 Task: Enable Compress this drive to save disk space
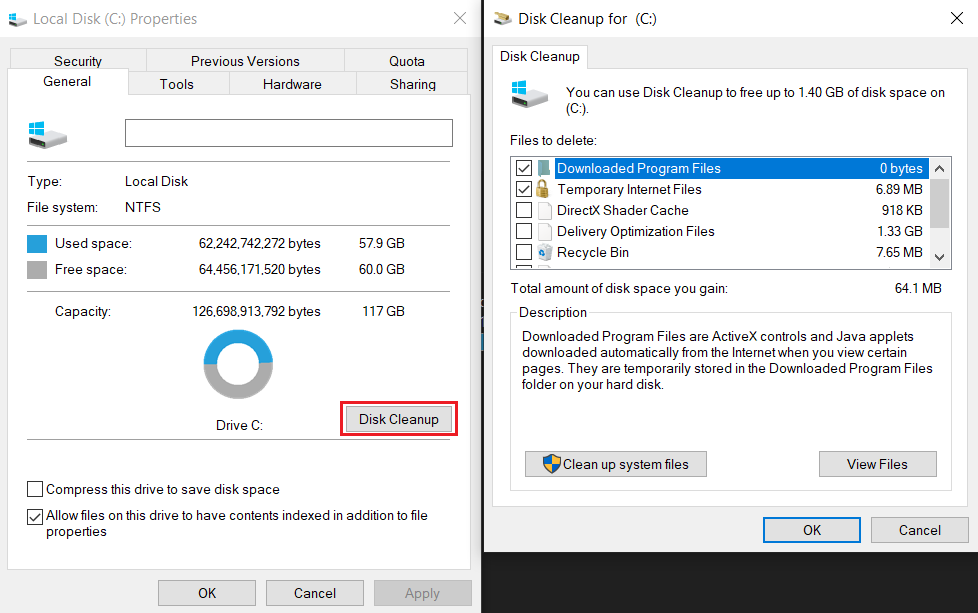[35, 490]
